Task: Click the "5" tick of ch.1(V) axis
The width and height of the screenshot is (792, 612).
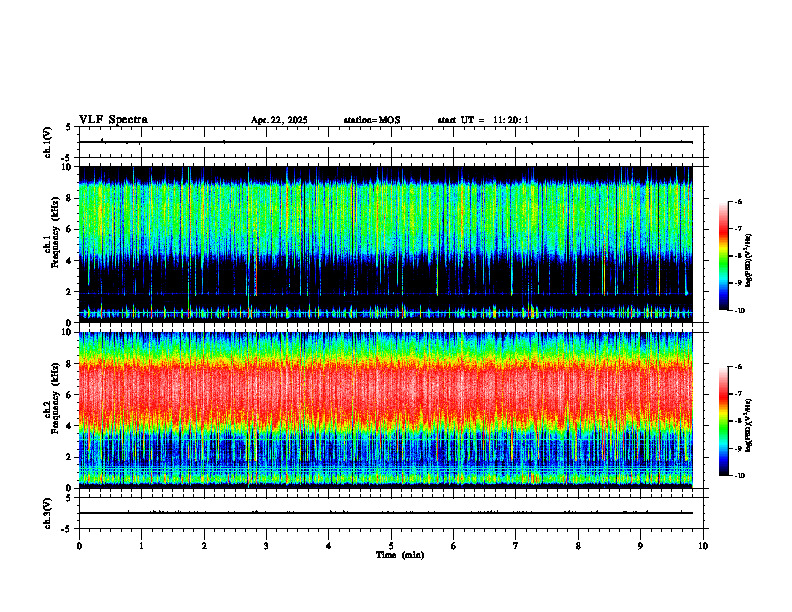Action: click(69, 127)
